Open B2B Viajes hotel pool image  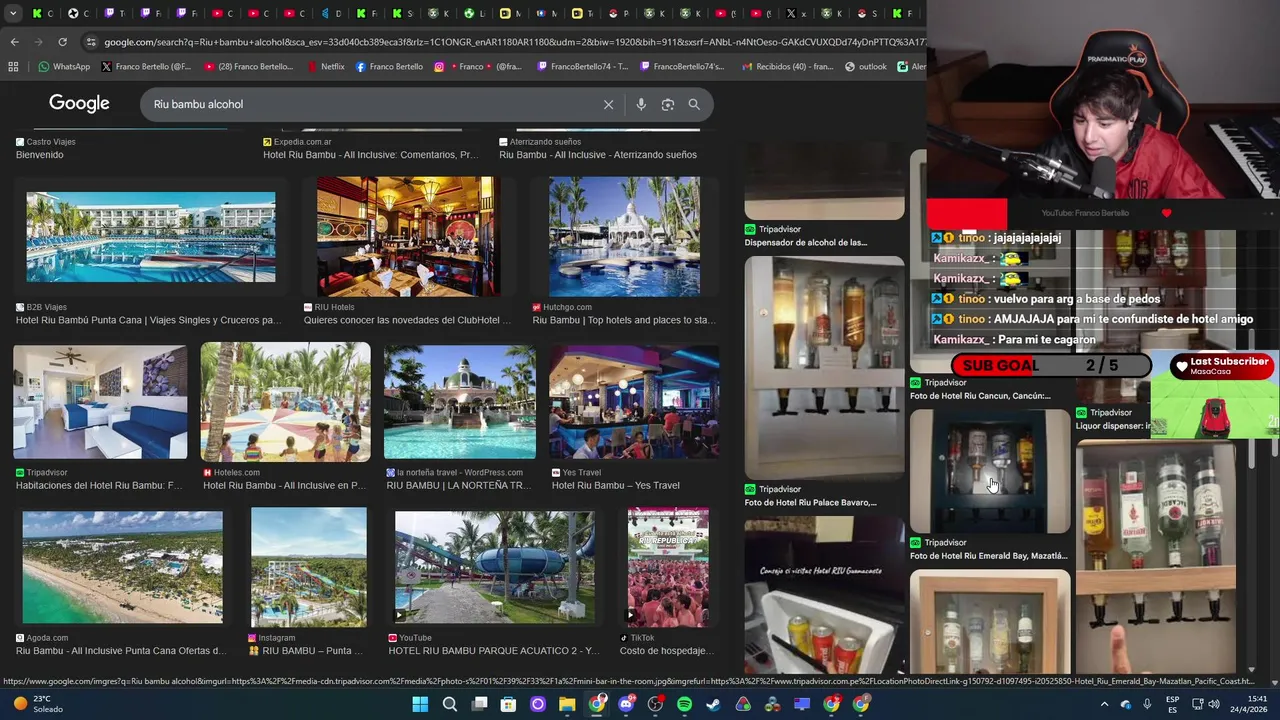pos(151,237)
